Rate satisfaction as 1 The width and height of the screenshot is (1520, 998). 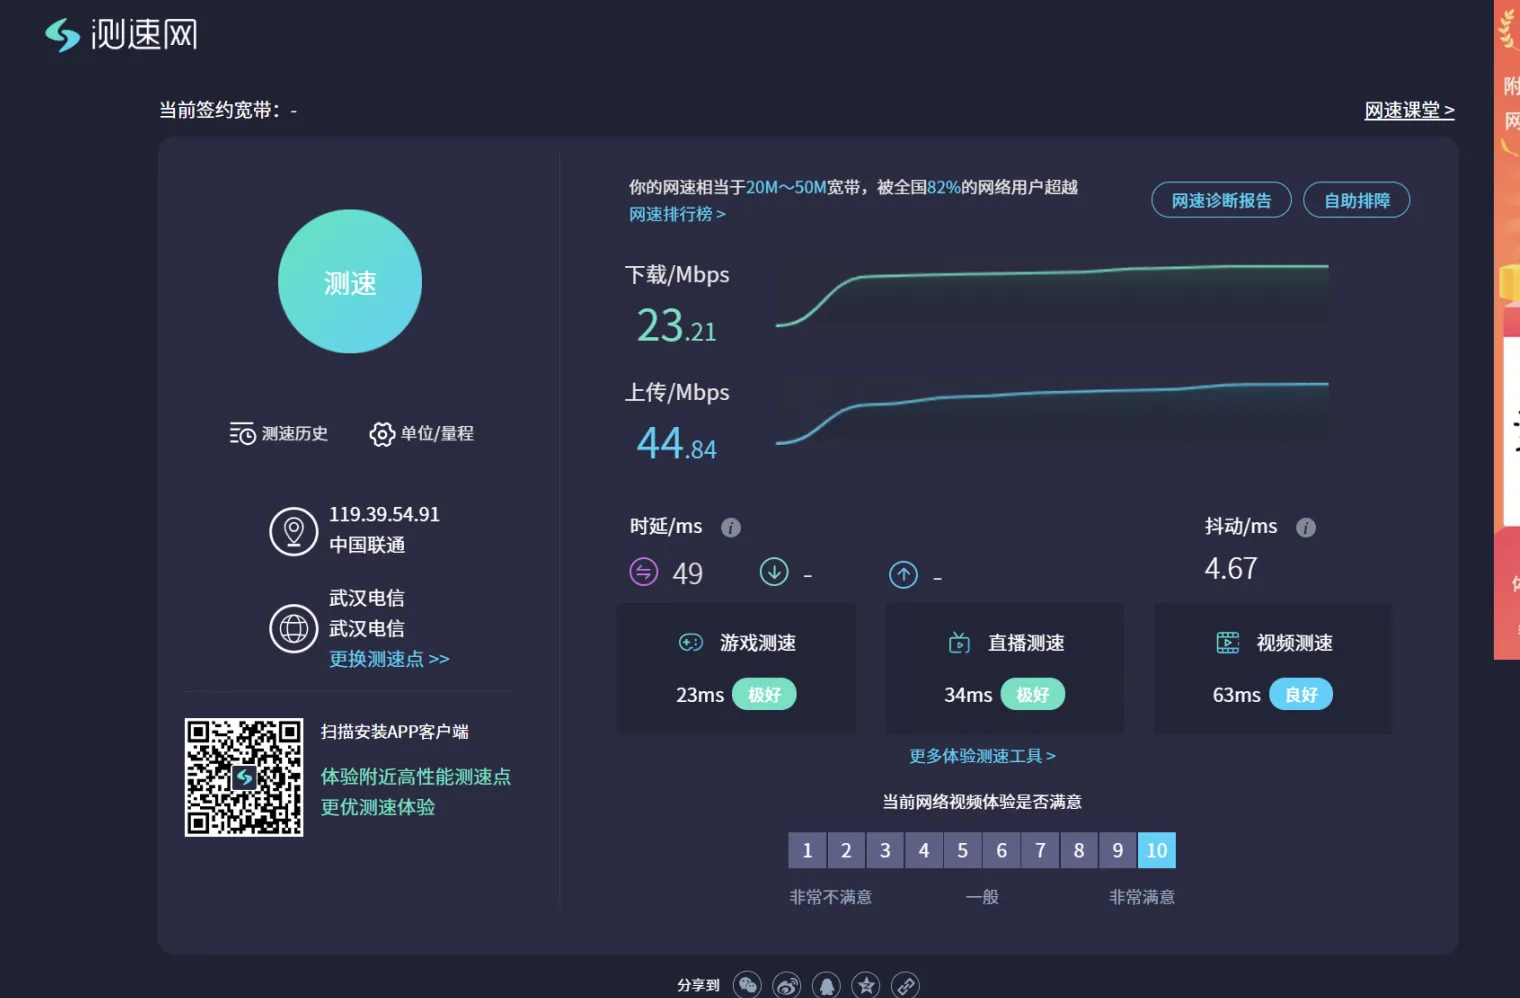pyautogui.click(x=807, y=850)
